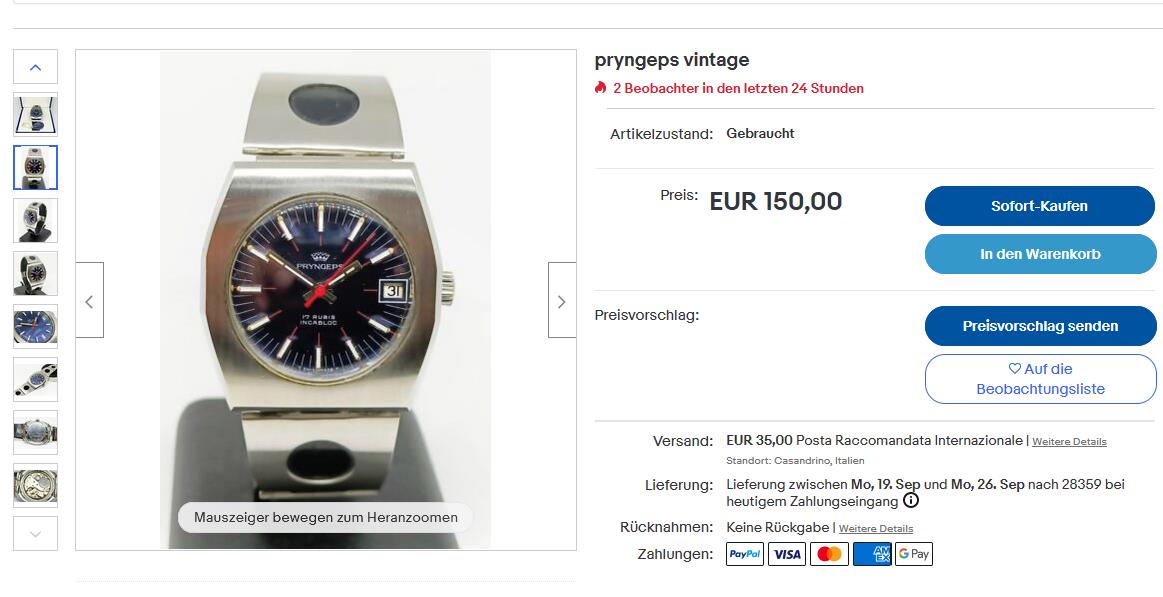Add item via In den Warenkorb

pyautogui.click(x=1039, y=254)
